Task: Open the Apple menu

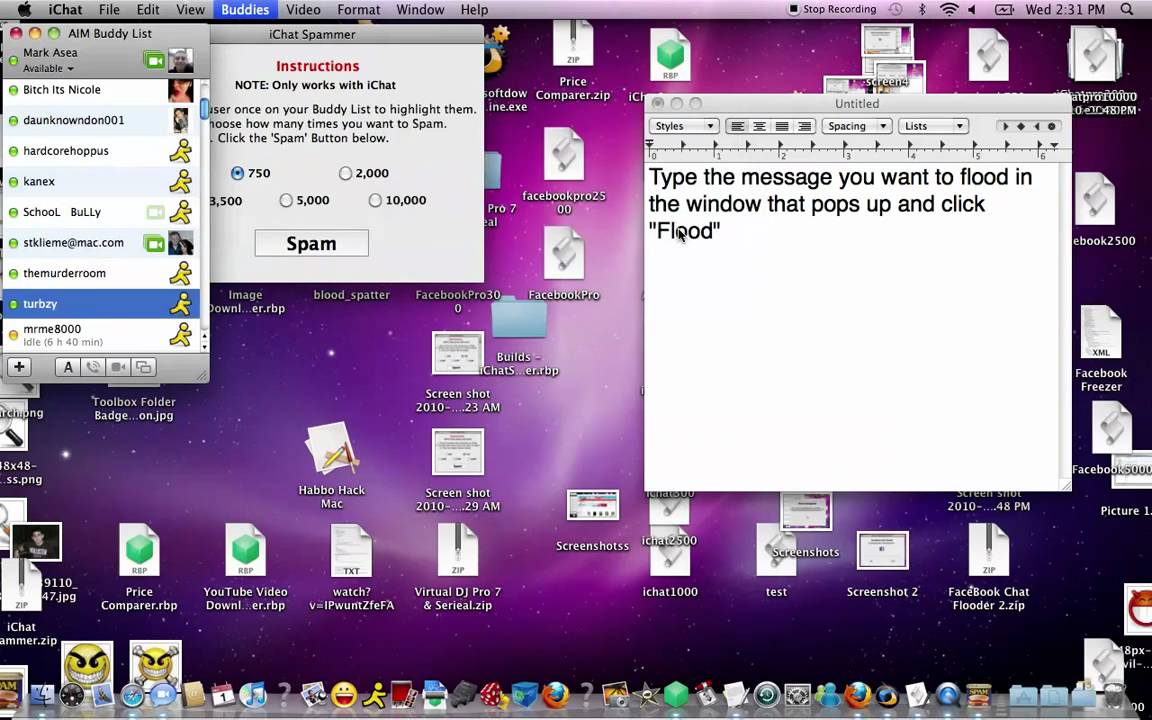Action: (x=24, y=10)
